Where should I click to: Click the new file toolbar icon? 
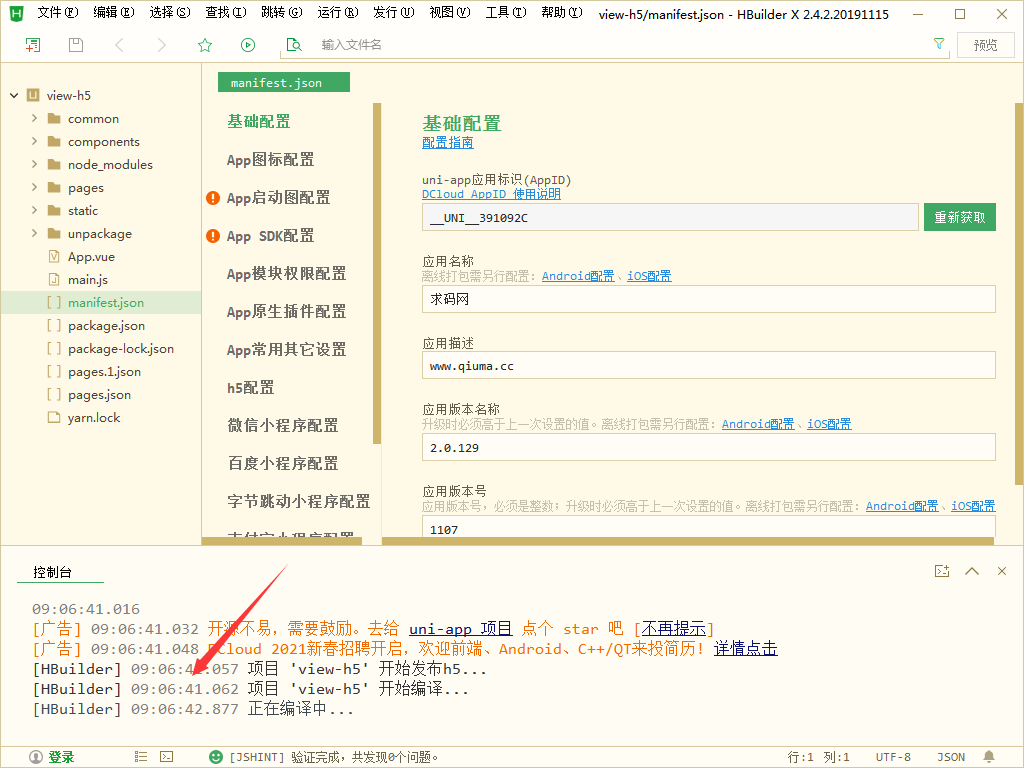(x=33, y=44)
